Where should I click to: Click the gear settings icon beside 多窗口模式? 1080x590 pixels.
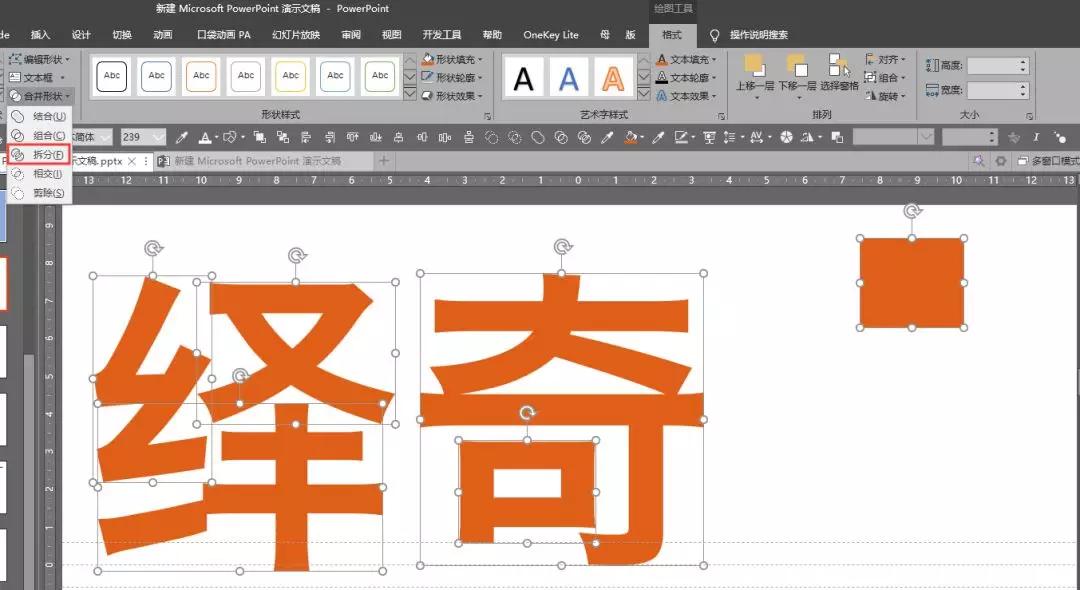[1001, 161]
